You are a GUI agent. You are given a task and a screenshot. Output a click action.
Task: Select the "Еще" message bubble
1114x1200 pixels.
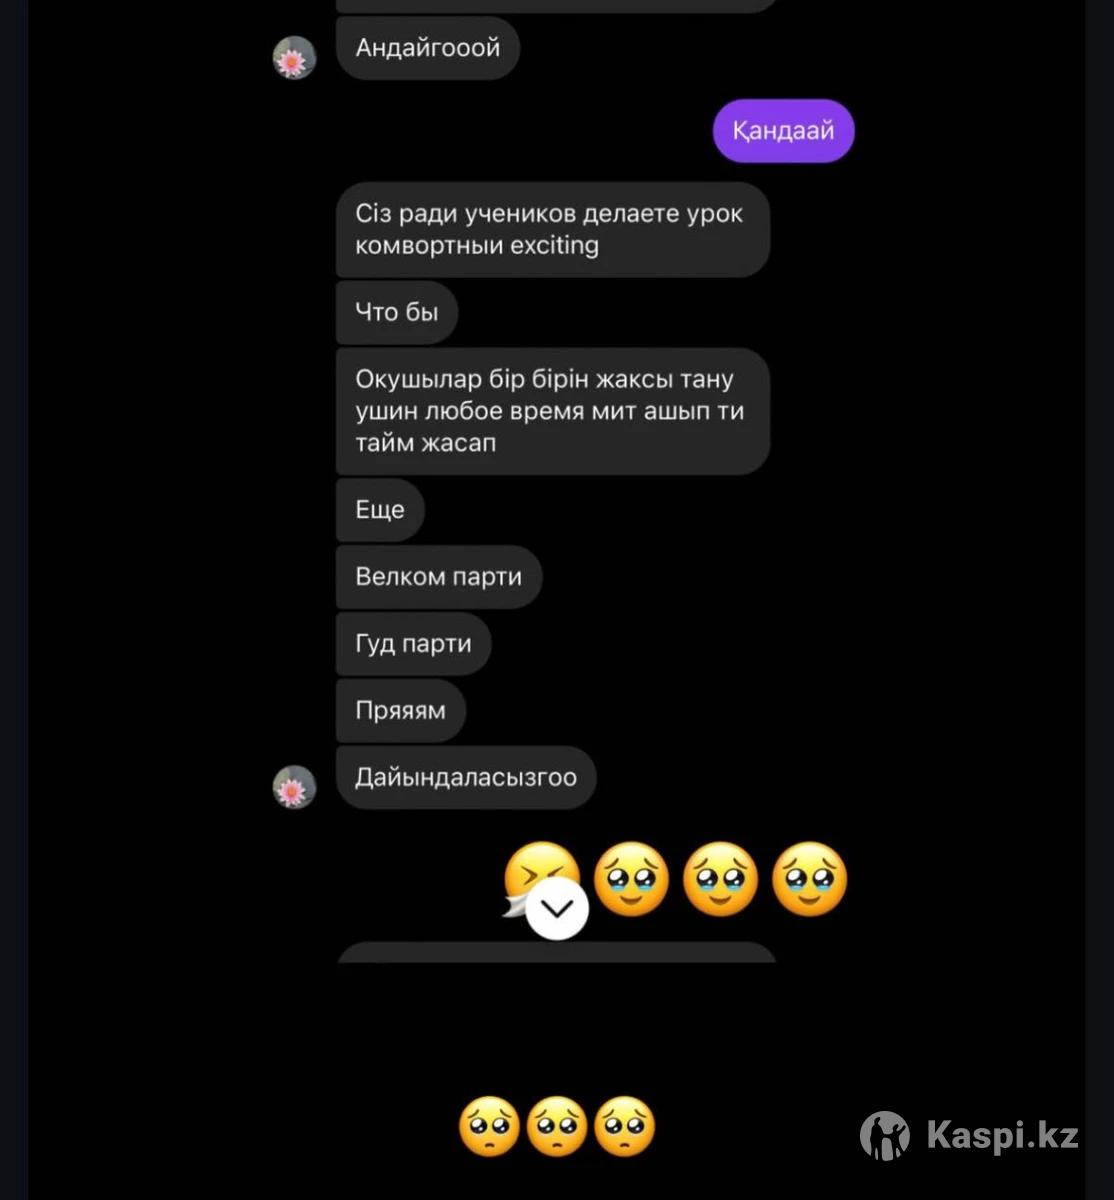pyautogui.click(x=380, y=510)
